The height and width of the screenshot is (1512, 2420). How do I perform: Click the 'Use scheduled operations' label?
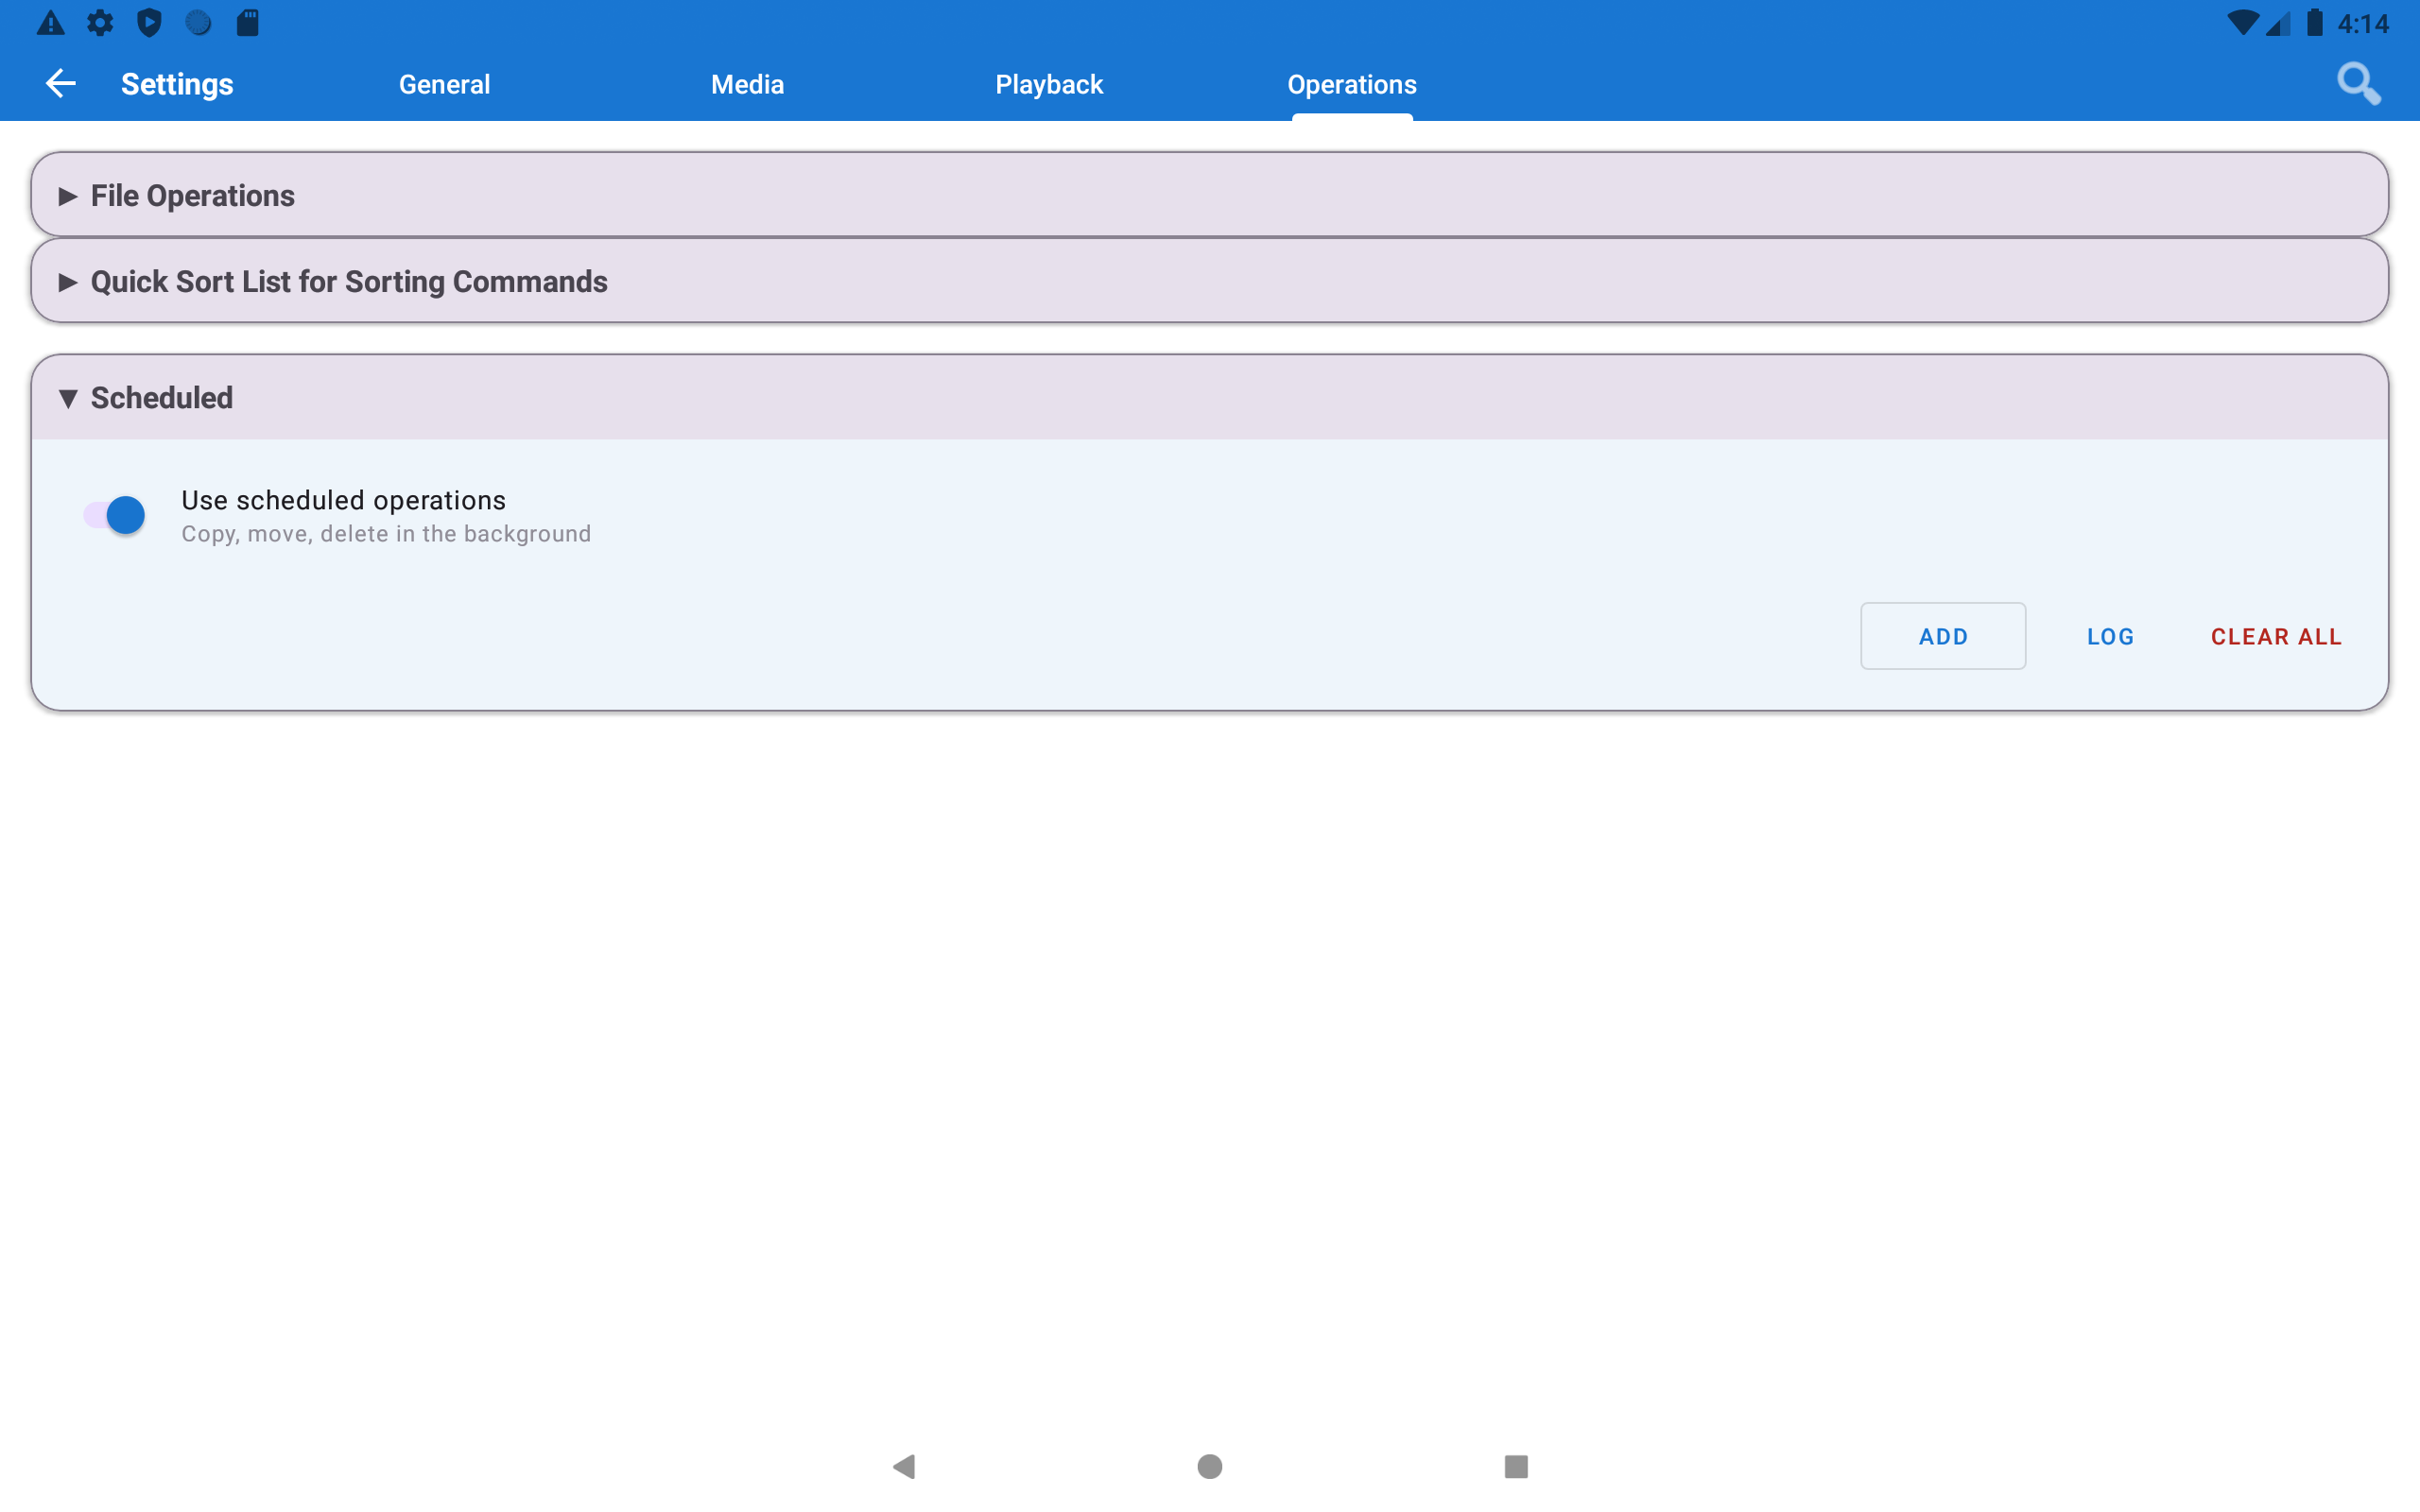click(343, 500)
